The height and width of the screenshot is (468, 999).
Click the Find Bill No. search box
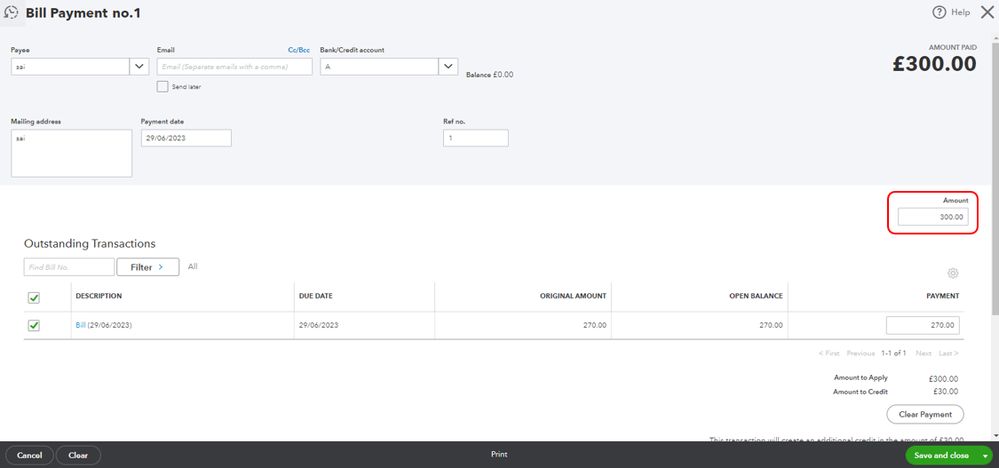coord(69,267)
